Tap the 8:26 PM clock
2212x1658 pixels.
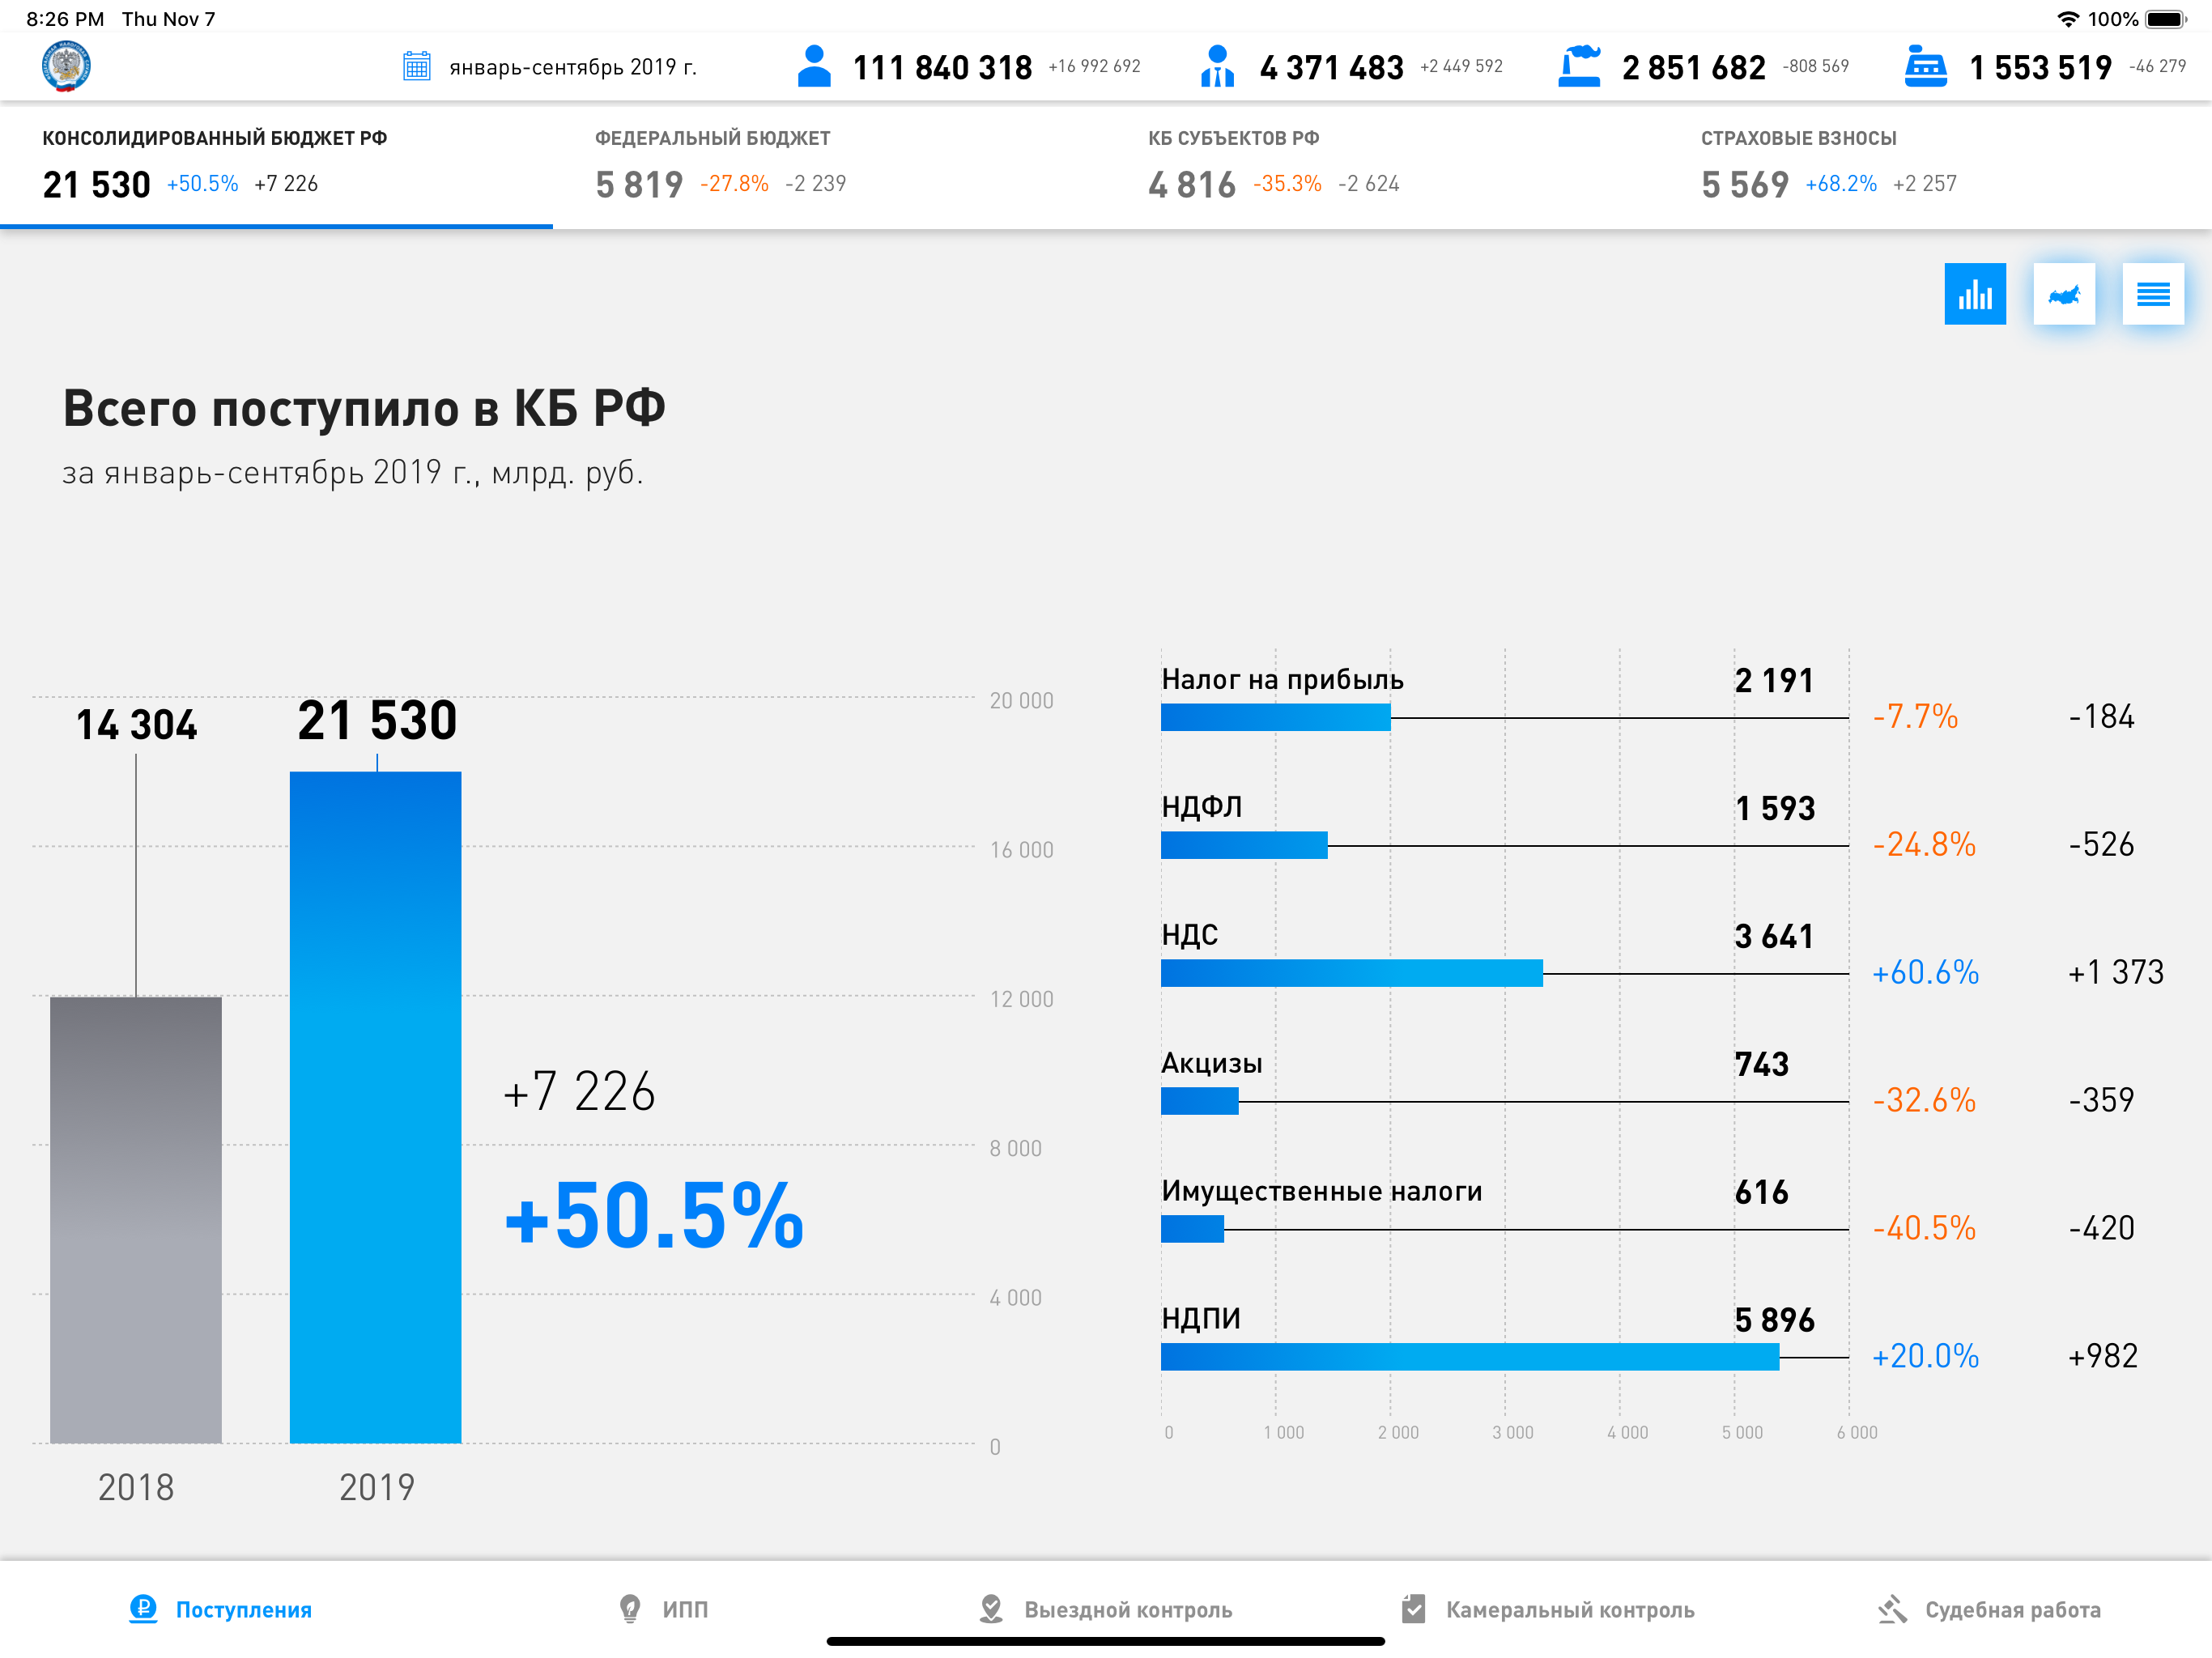coord(65,19)
